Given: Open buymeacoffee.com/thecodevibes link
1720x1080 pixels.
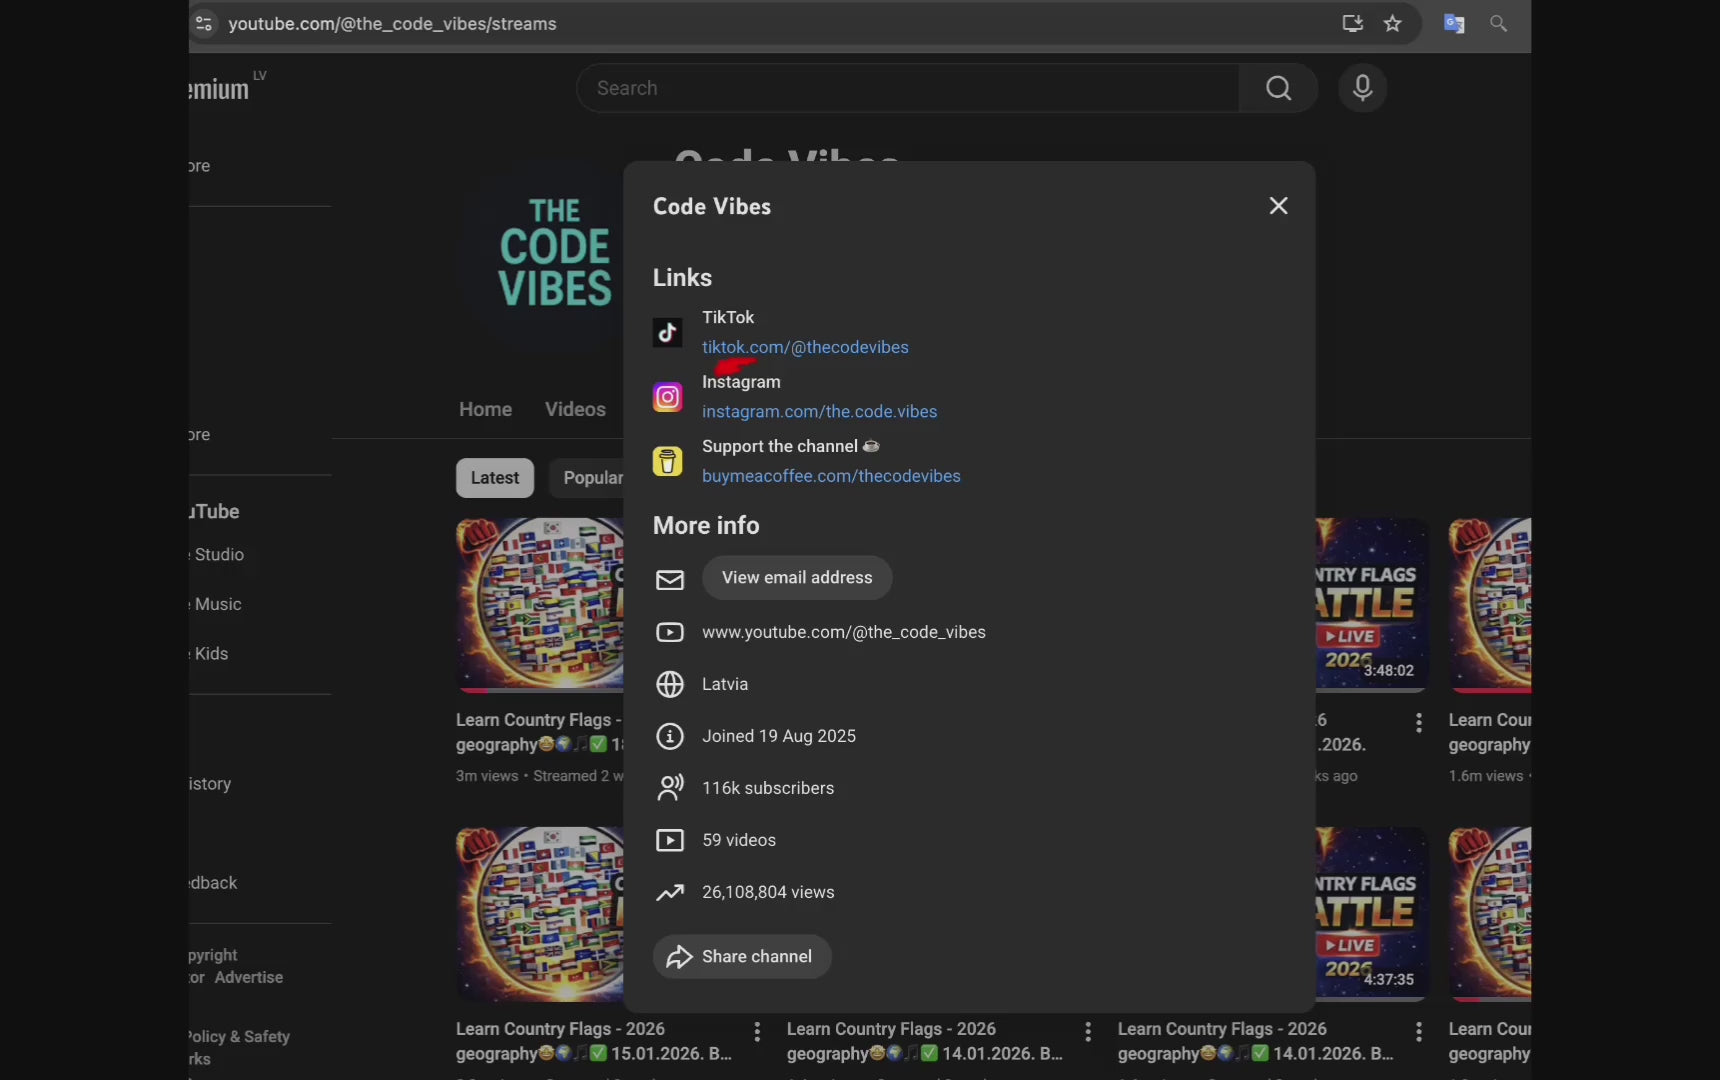Looking at the screenshot, I should coord(830,476).
